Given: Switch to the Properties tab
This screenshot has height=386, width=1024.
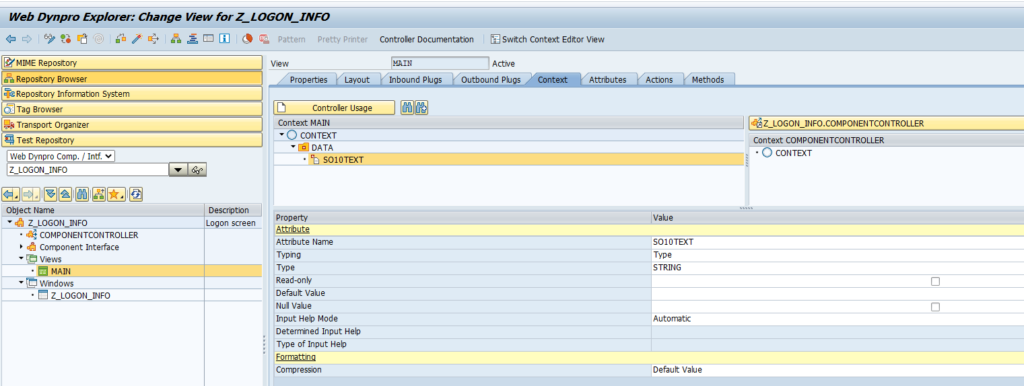Looking at the screenshot, I should (x=308, y=80).
